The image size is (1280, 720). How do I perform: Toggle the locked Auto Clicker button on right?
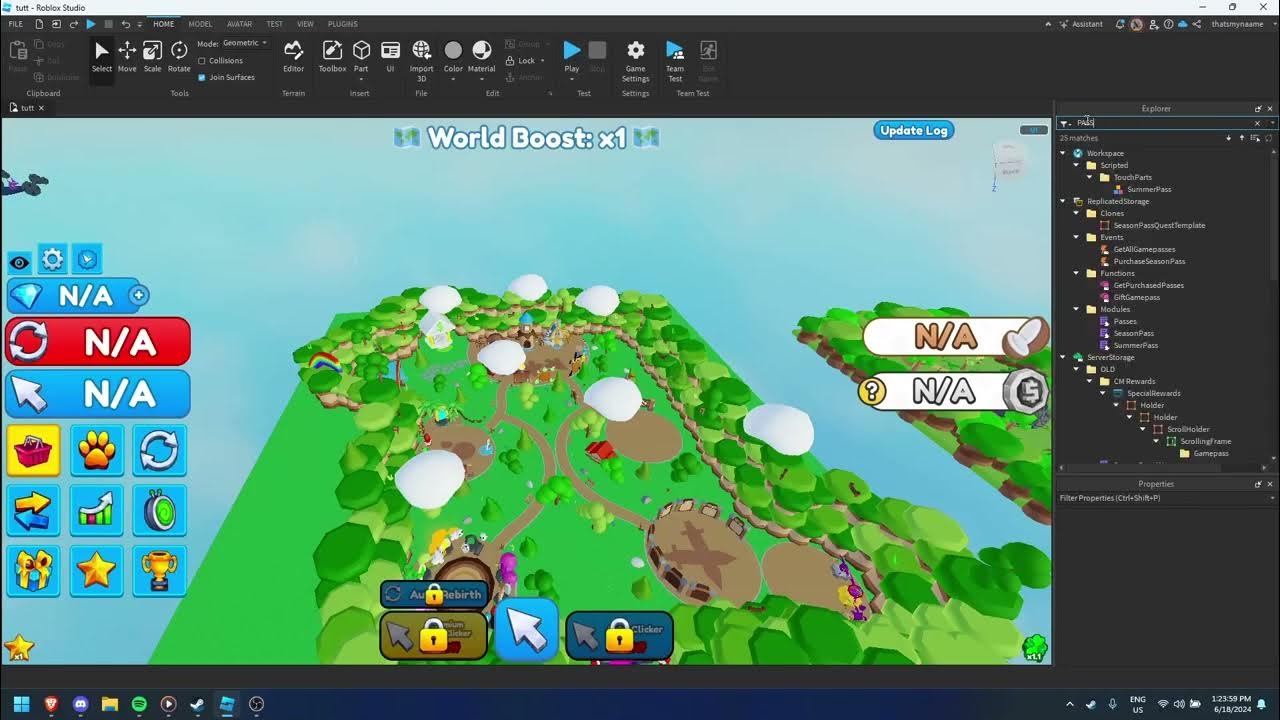click(619, 635)
